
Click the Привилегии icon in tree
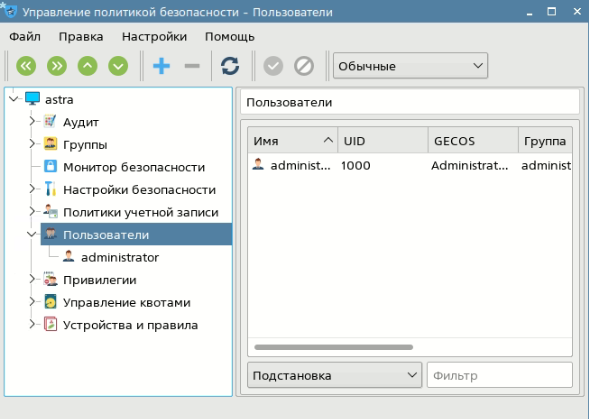coord(50,279)
